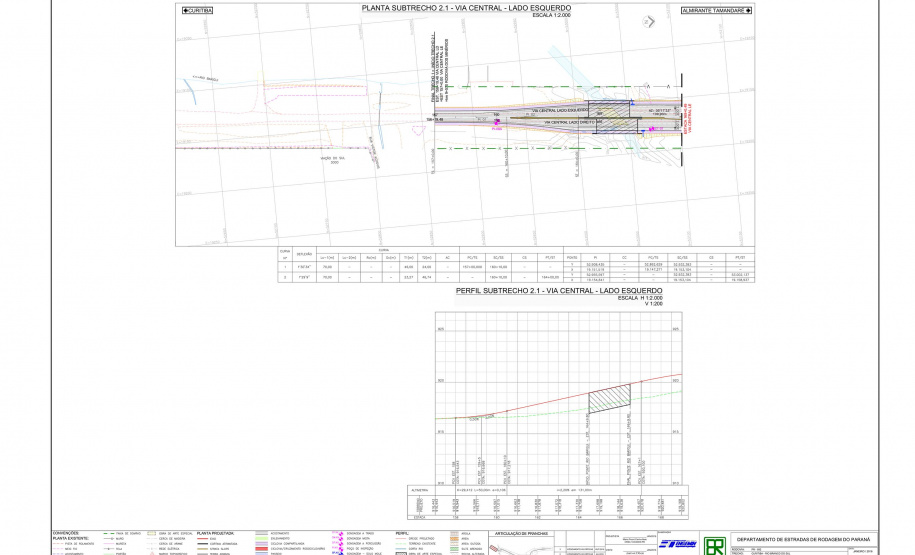Click the ALMIRANTE TAMANDARÉ direction arrow label
This screenshot has width=915, height=555.
pyautogui.click(x=716, y=10)
